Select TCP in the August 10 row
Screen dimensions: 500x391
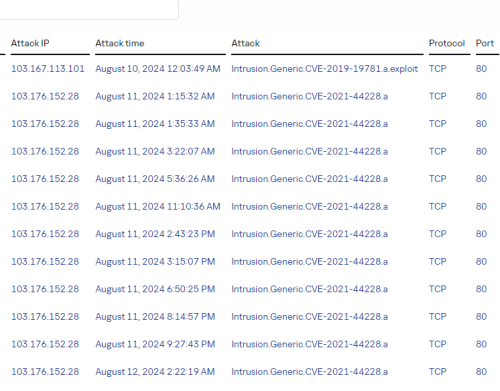[x=437, y=69]
